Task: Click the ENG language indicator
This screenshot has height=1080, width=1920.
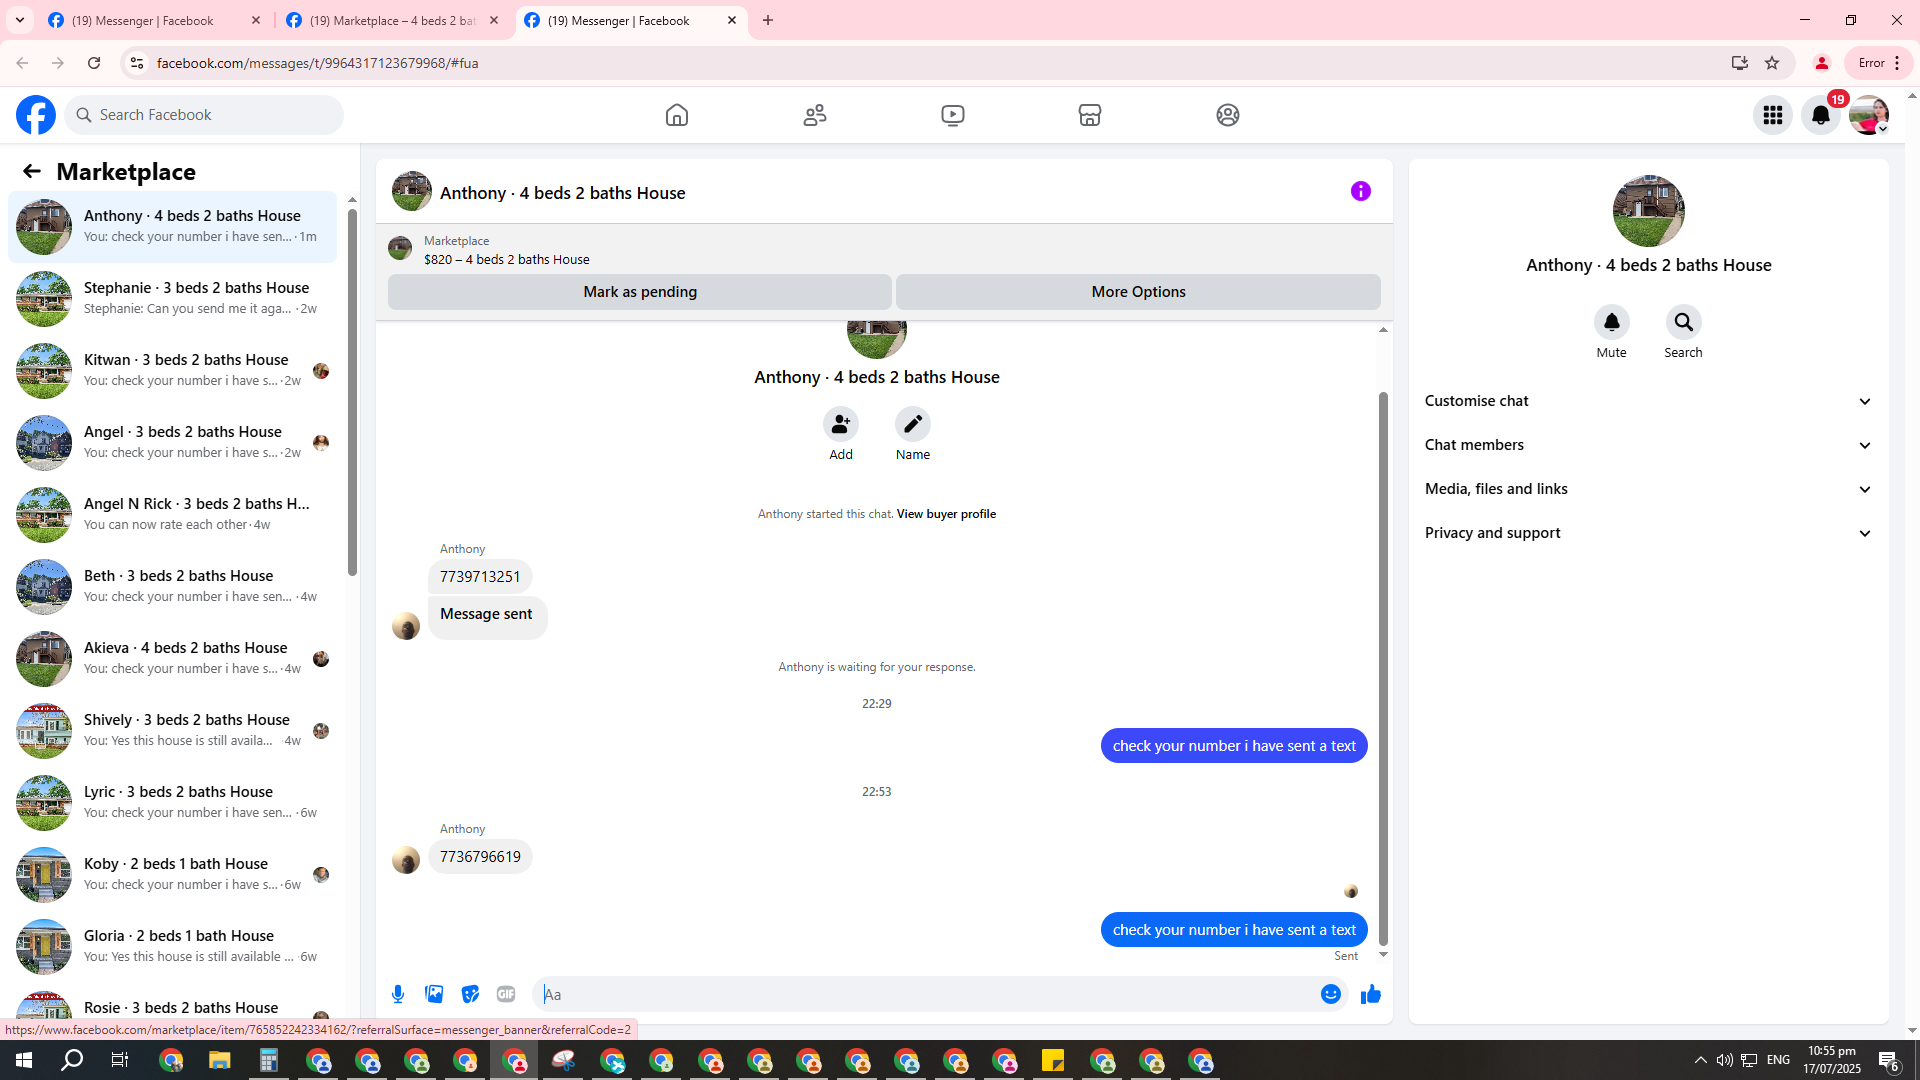Action: (x=1778, y=1060)
